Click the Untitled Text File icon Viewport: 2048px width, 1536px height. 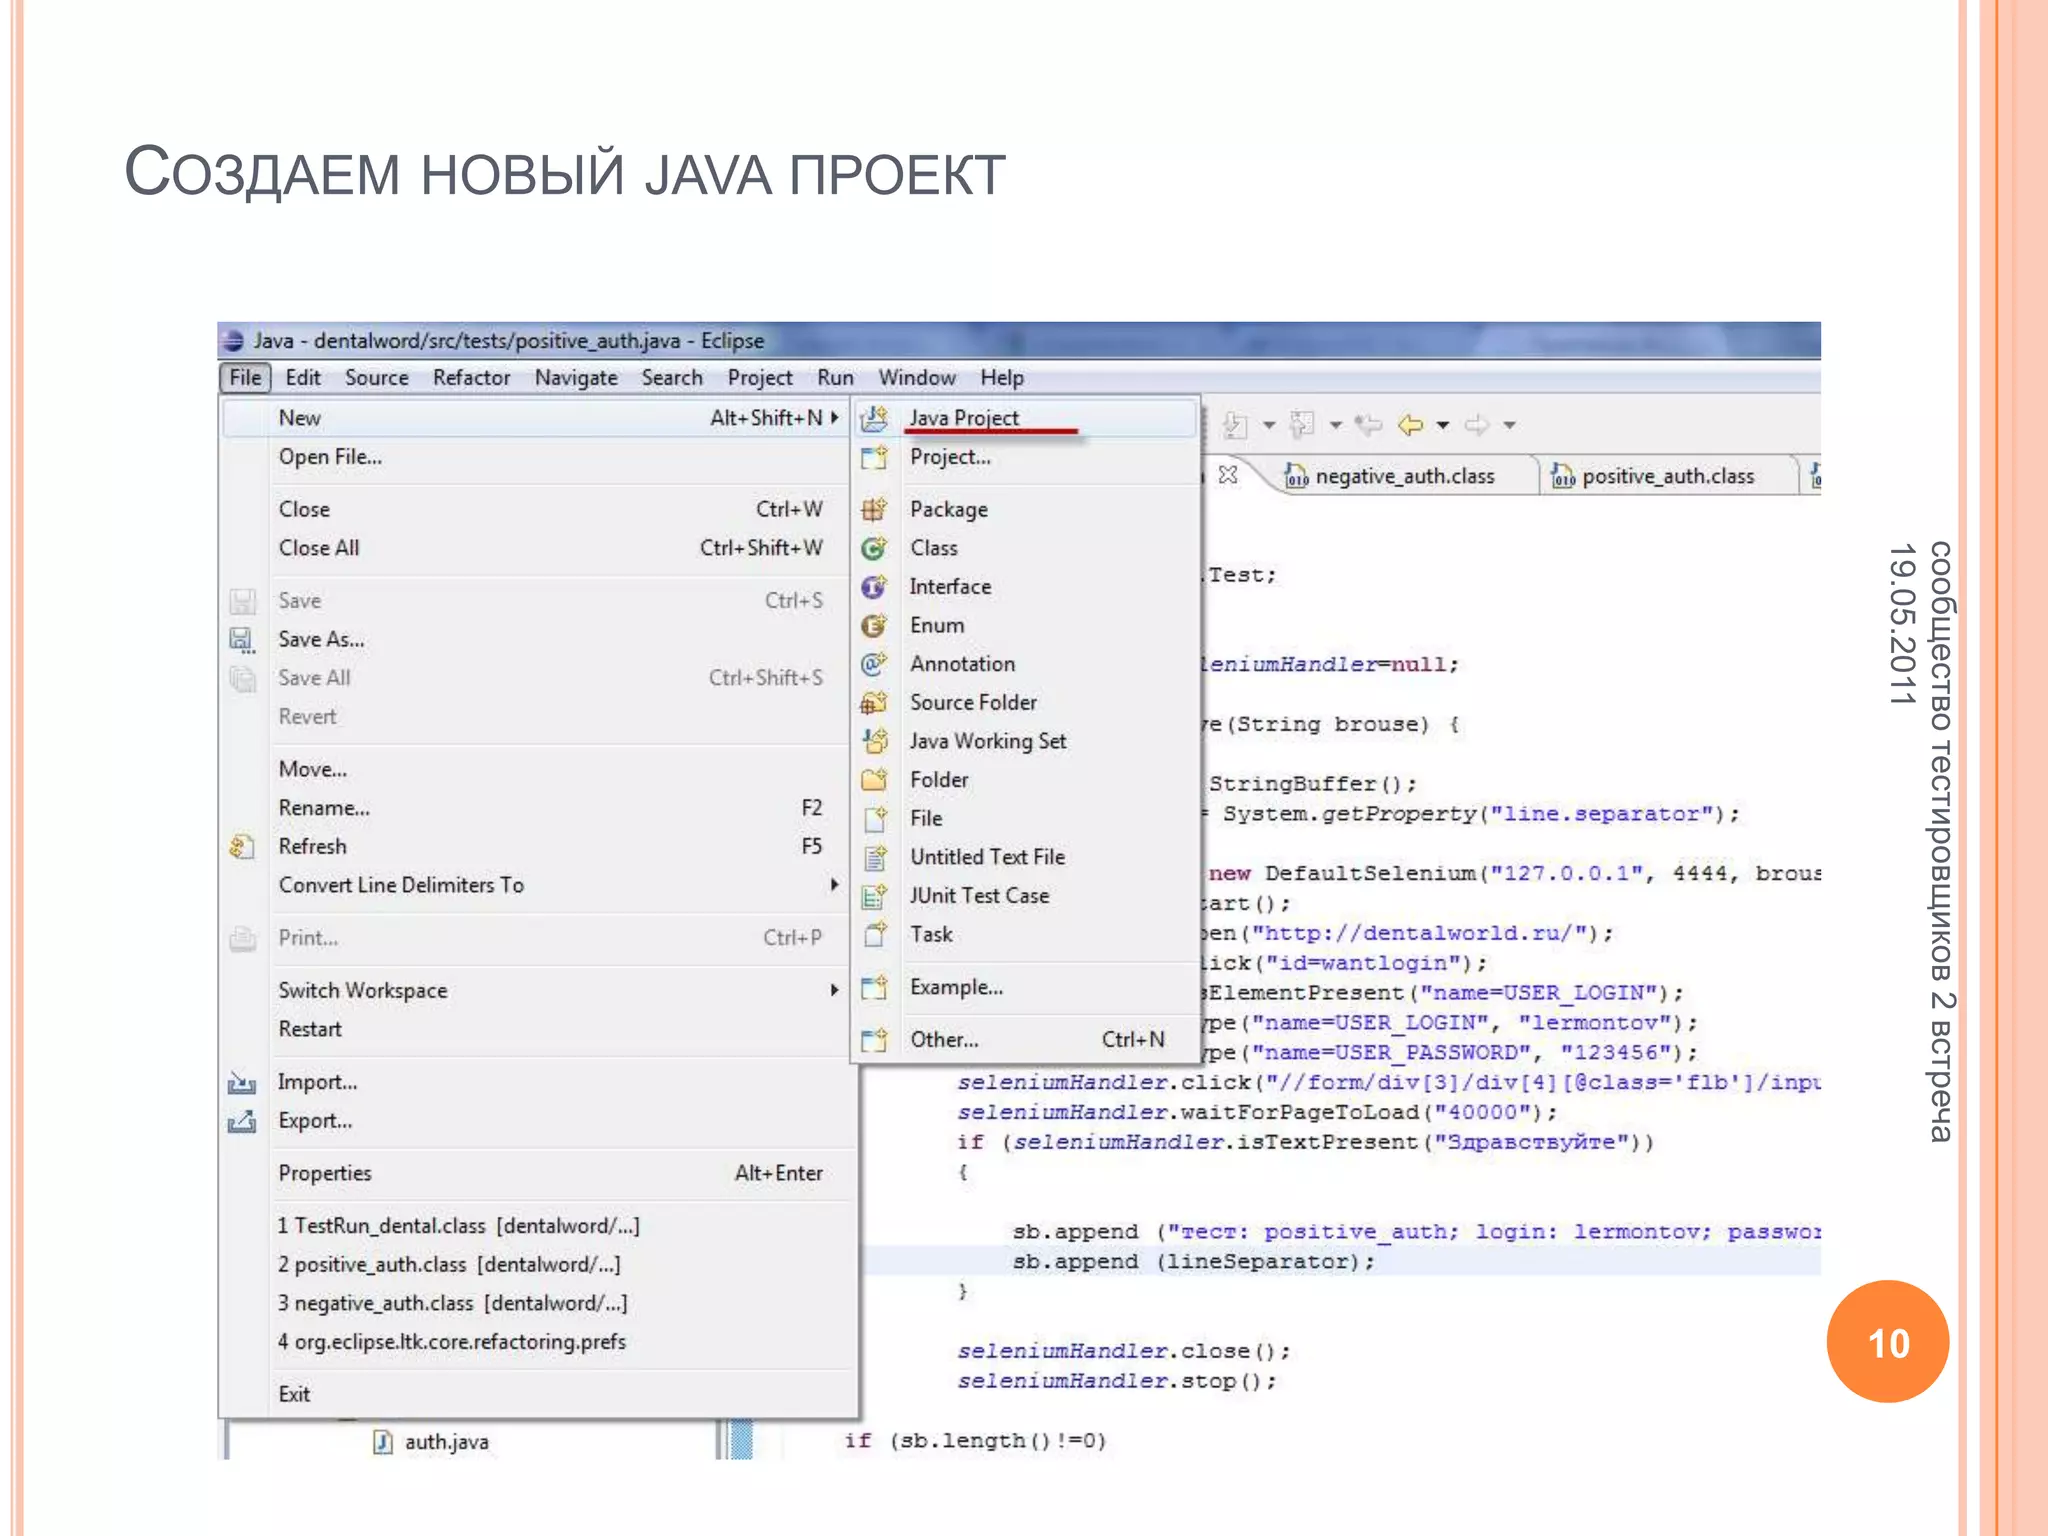pyautogui.click(x=874, y=857)
